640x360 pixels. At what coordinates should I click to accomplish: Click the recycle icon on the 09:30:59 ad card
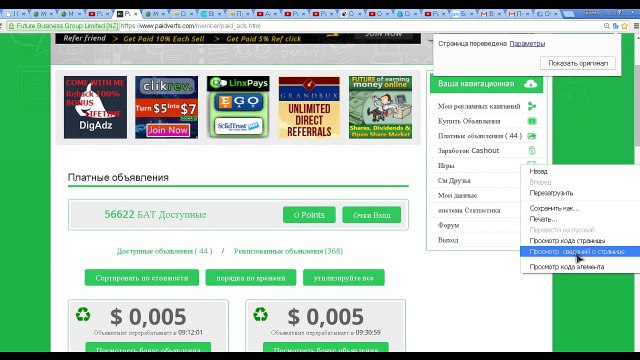[260, 314]
